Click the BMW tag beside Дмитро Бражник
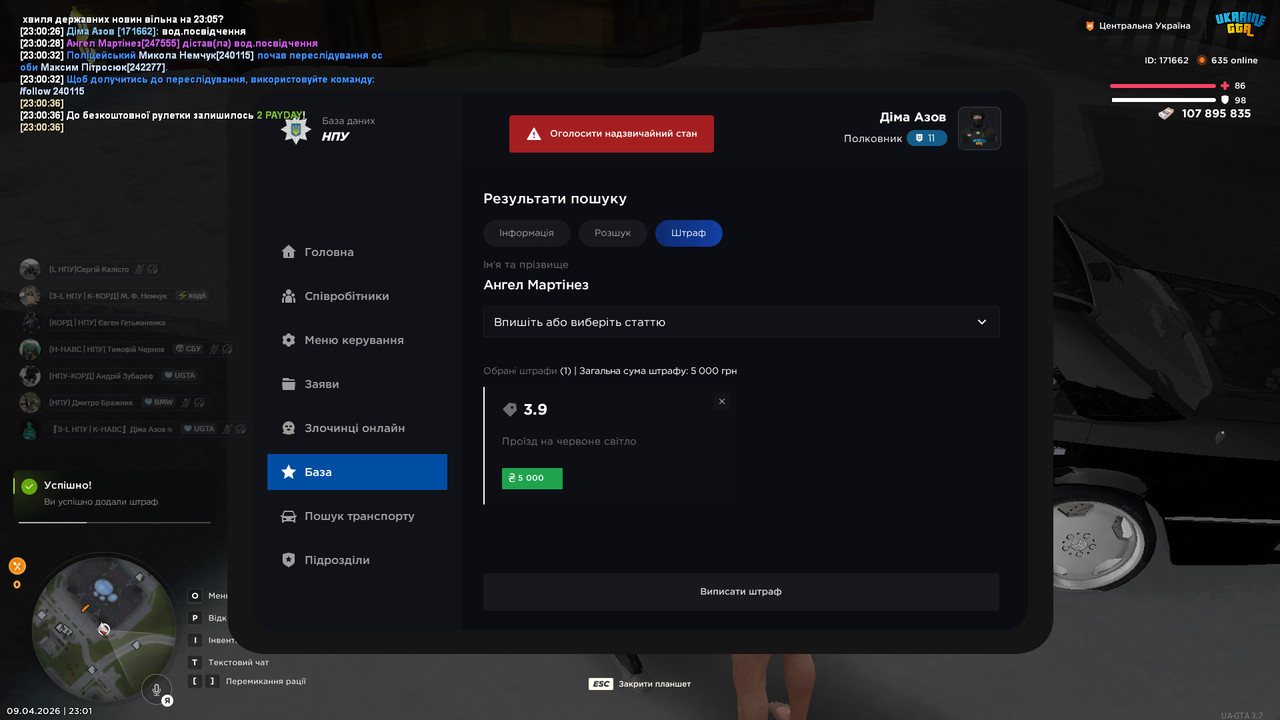Viewport: 1280px width, 720px height. pyautogui.click(x=158, y=402)
